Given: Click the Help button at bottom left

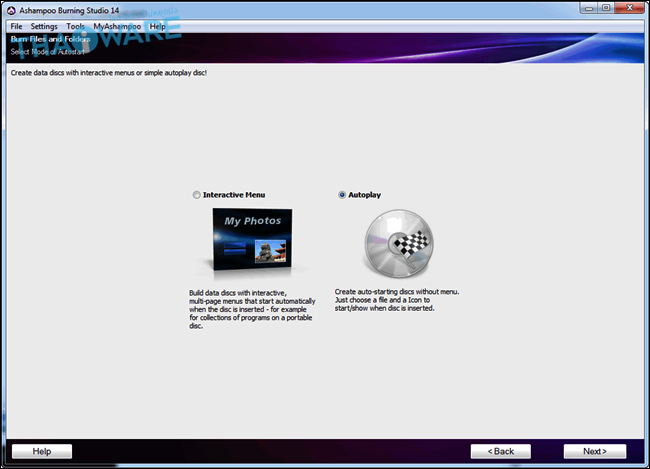Looking at the screenshot, I should 42,451.
